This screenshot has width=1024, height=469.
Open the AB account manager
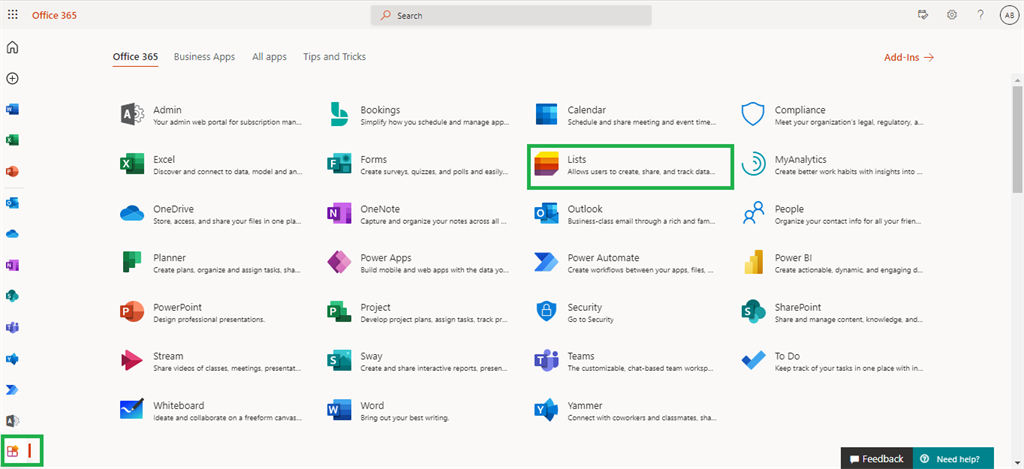pyautogui.click(x=1009, y=15)
